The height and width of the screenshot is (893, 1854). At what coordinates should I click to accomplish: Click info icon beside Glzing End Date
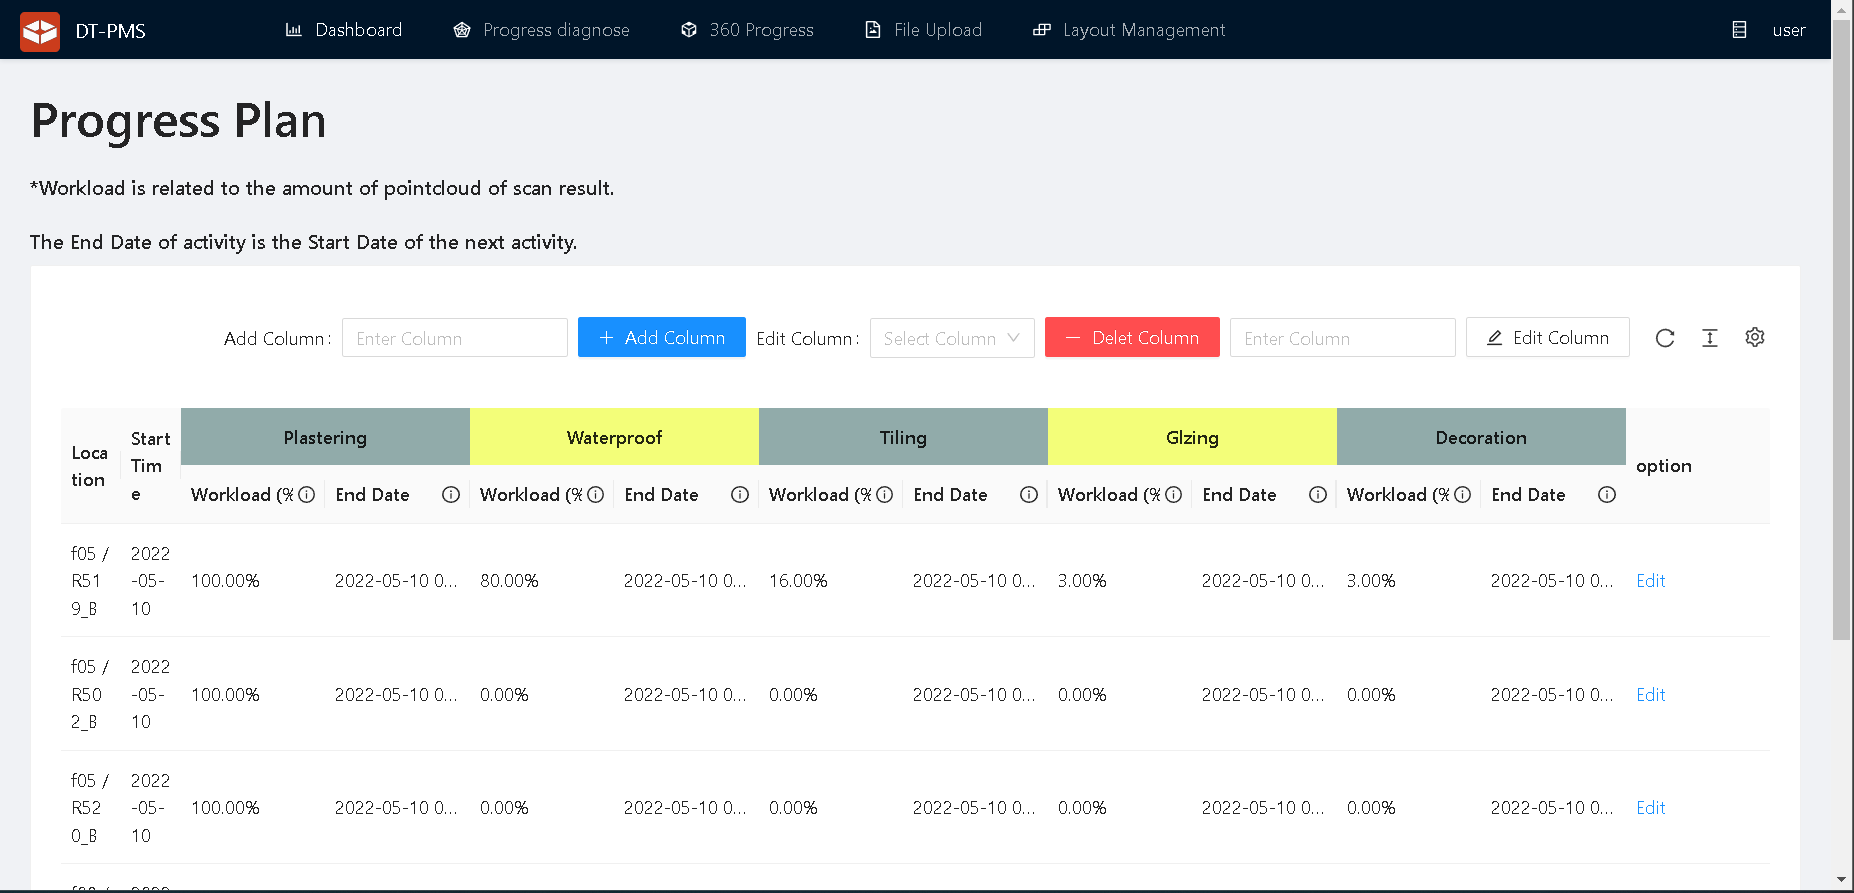tap(1318, 495)
